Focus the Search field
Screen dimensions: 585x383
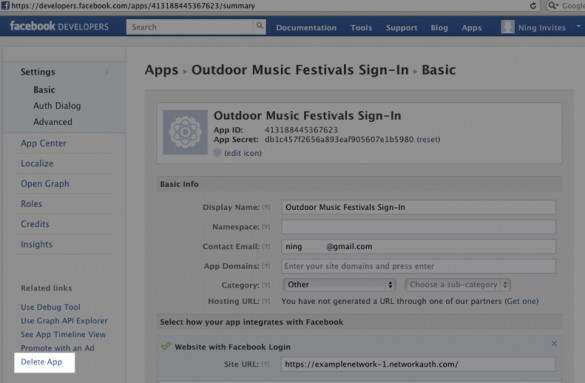191,27
